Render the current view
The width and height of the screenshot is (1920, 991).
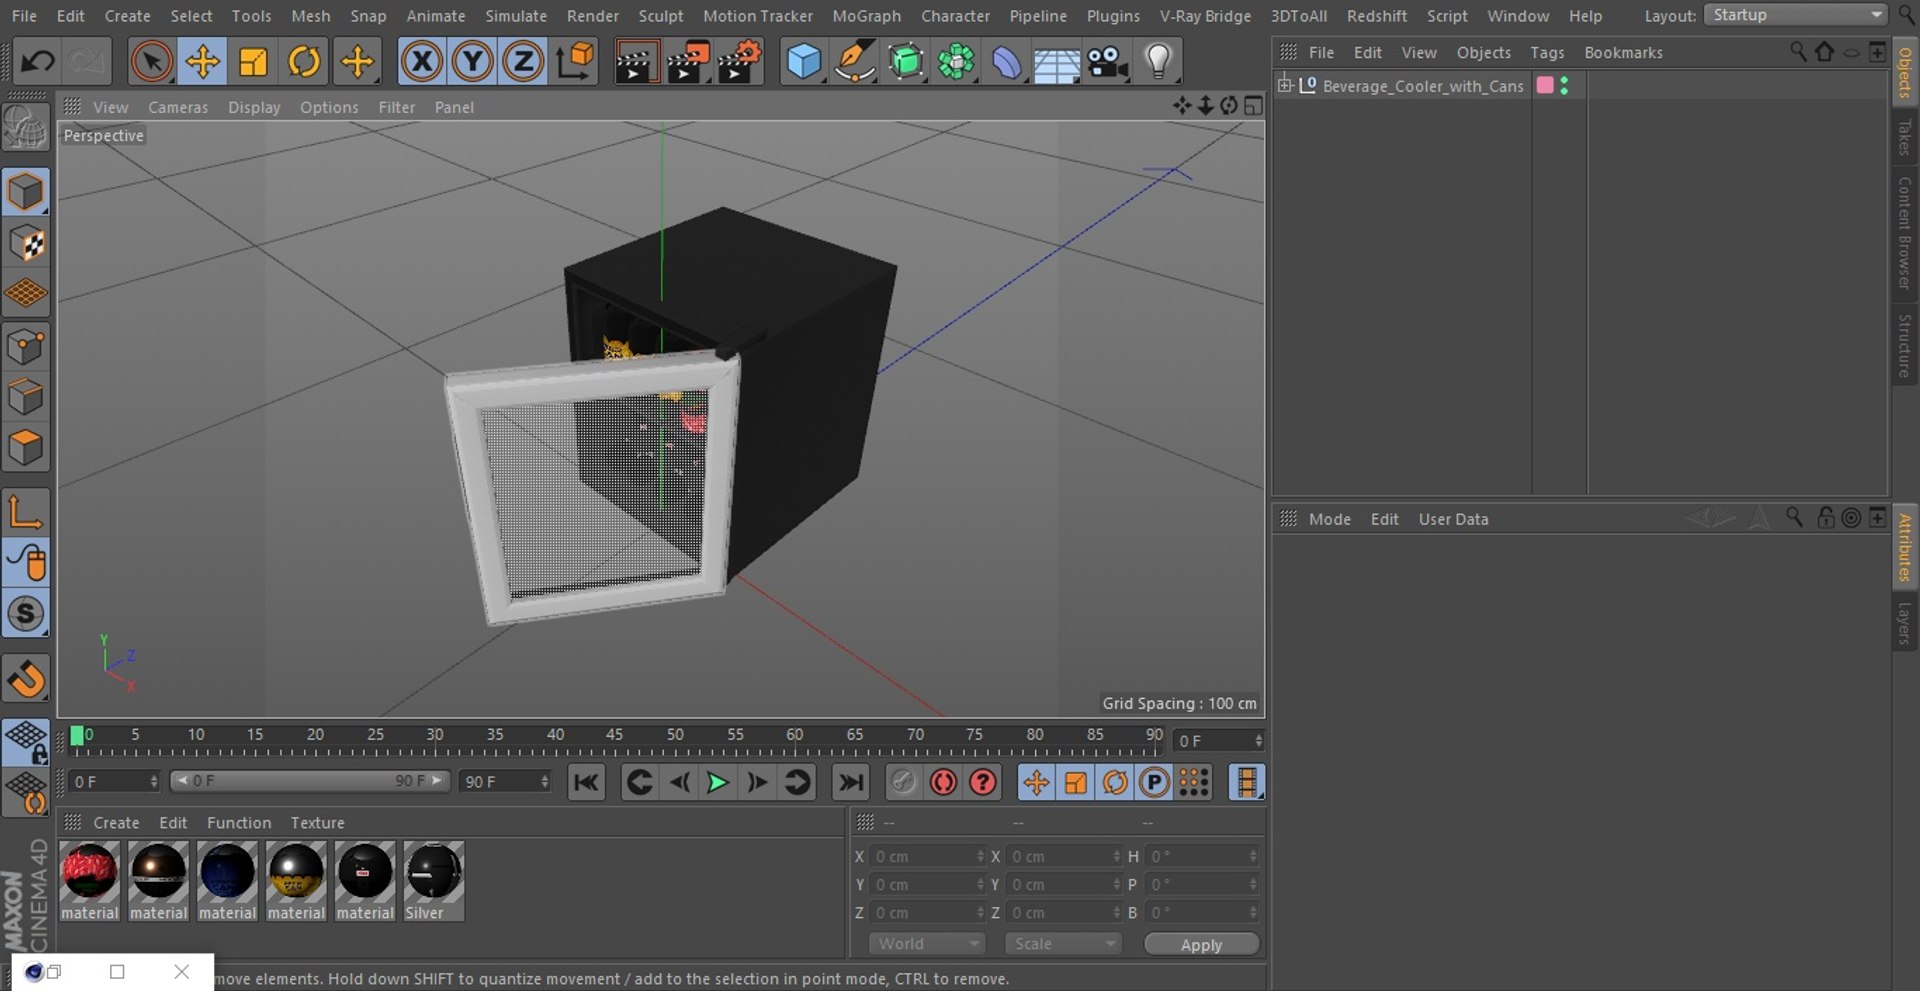[636, 62]
